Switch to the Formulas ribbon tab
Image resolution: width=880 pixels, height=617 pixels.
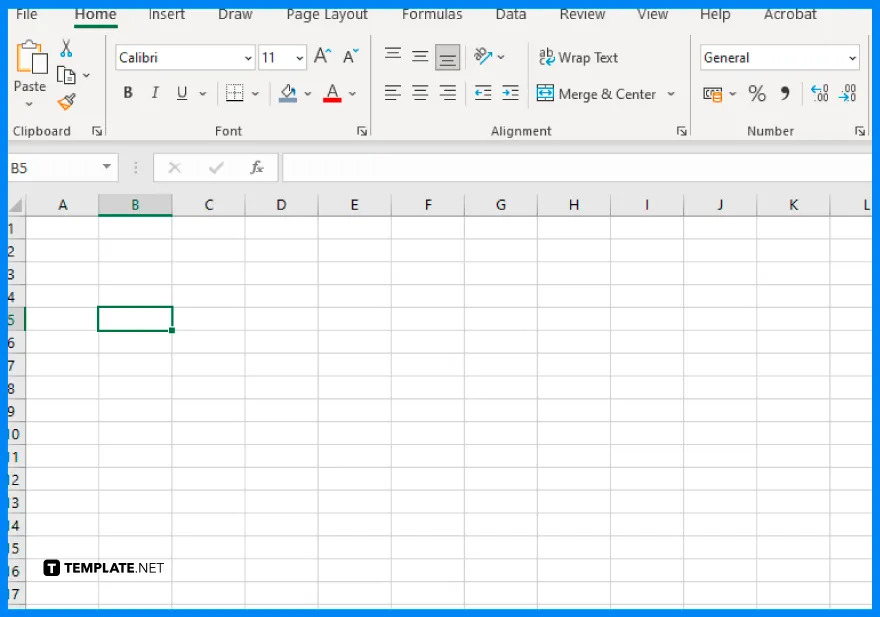pos(432,14)
